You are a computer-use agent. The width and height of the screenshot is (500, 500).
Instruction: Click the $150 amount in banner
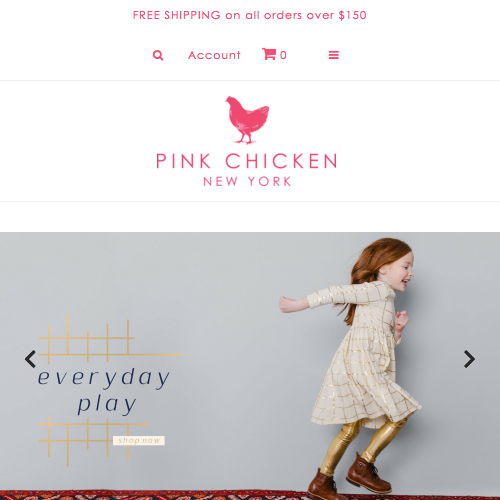tap(353, 15)
